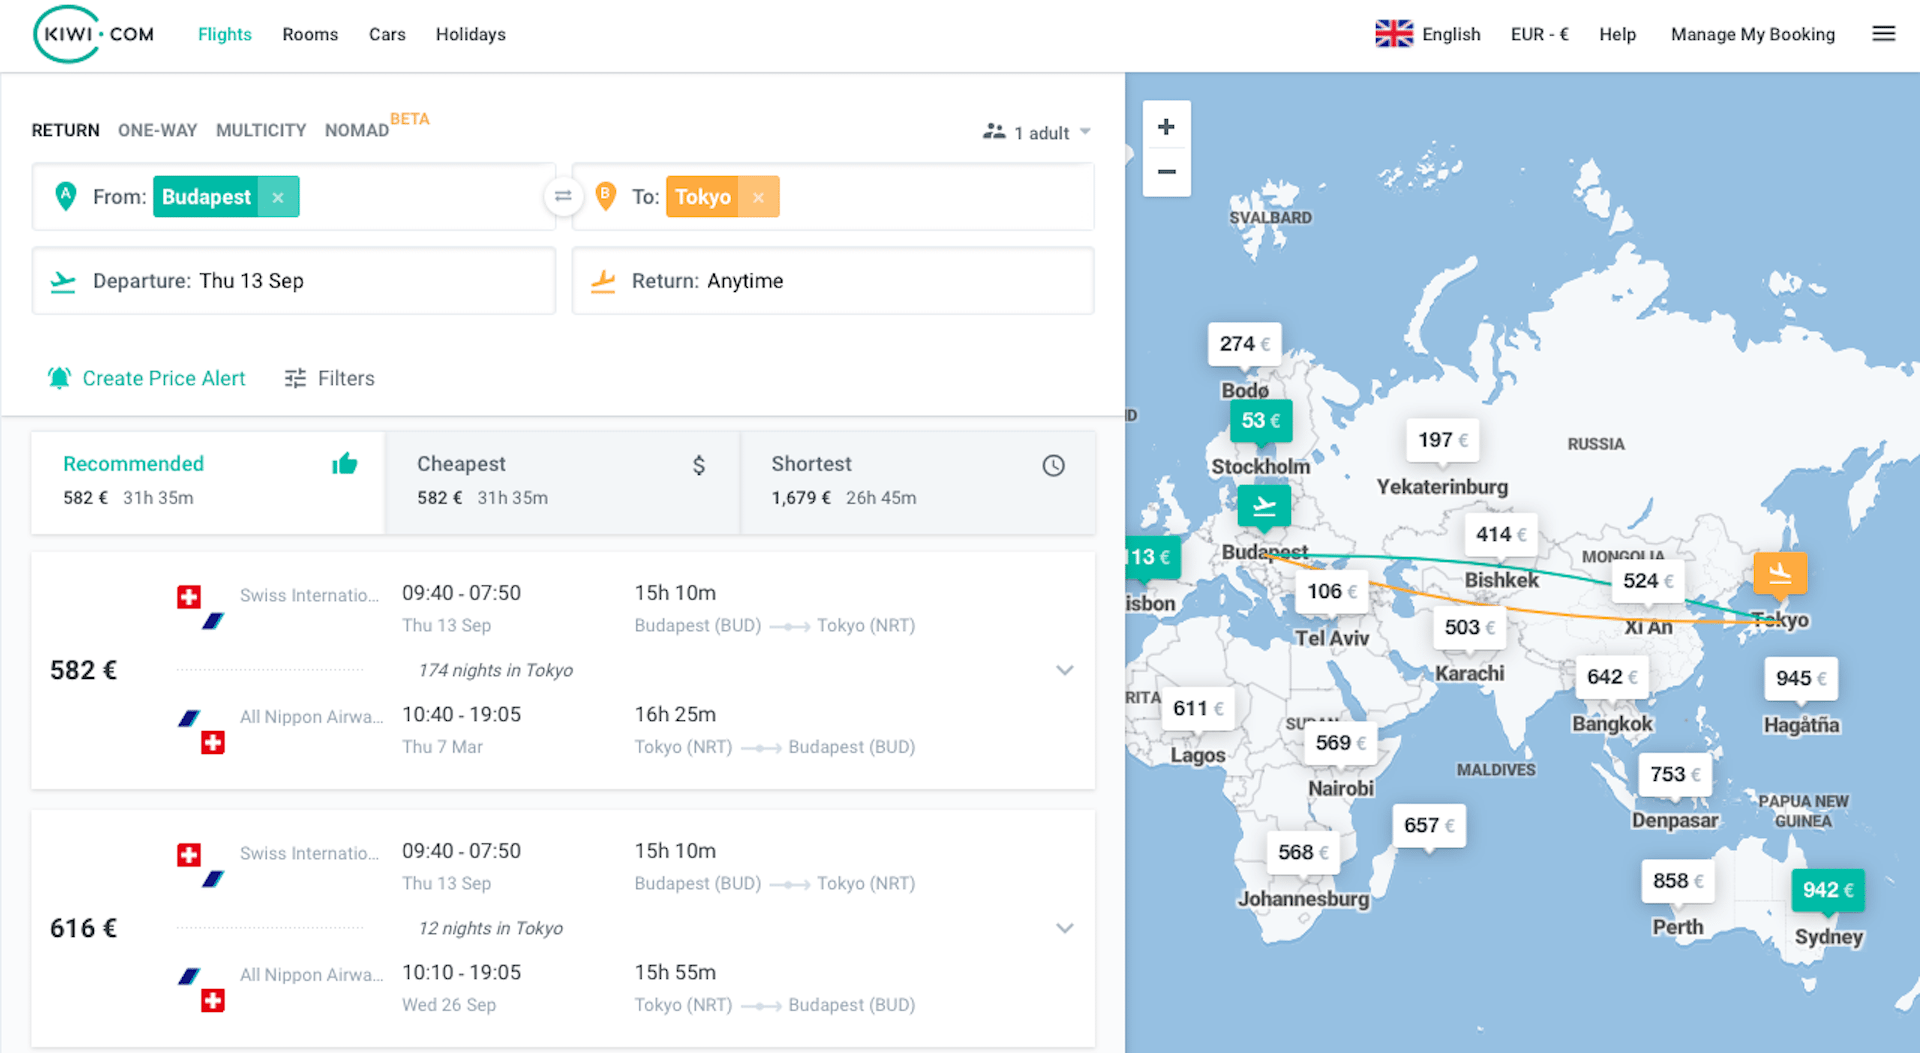Switch trip type to MULTICITY

click(x=261, y=131)
